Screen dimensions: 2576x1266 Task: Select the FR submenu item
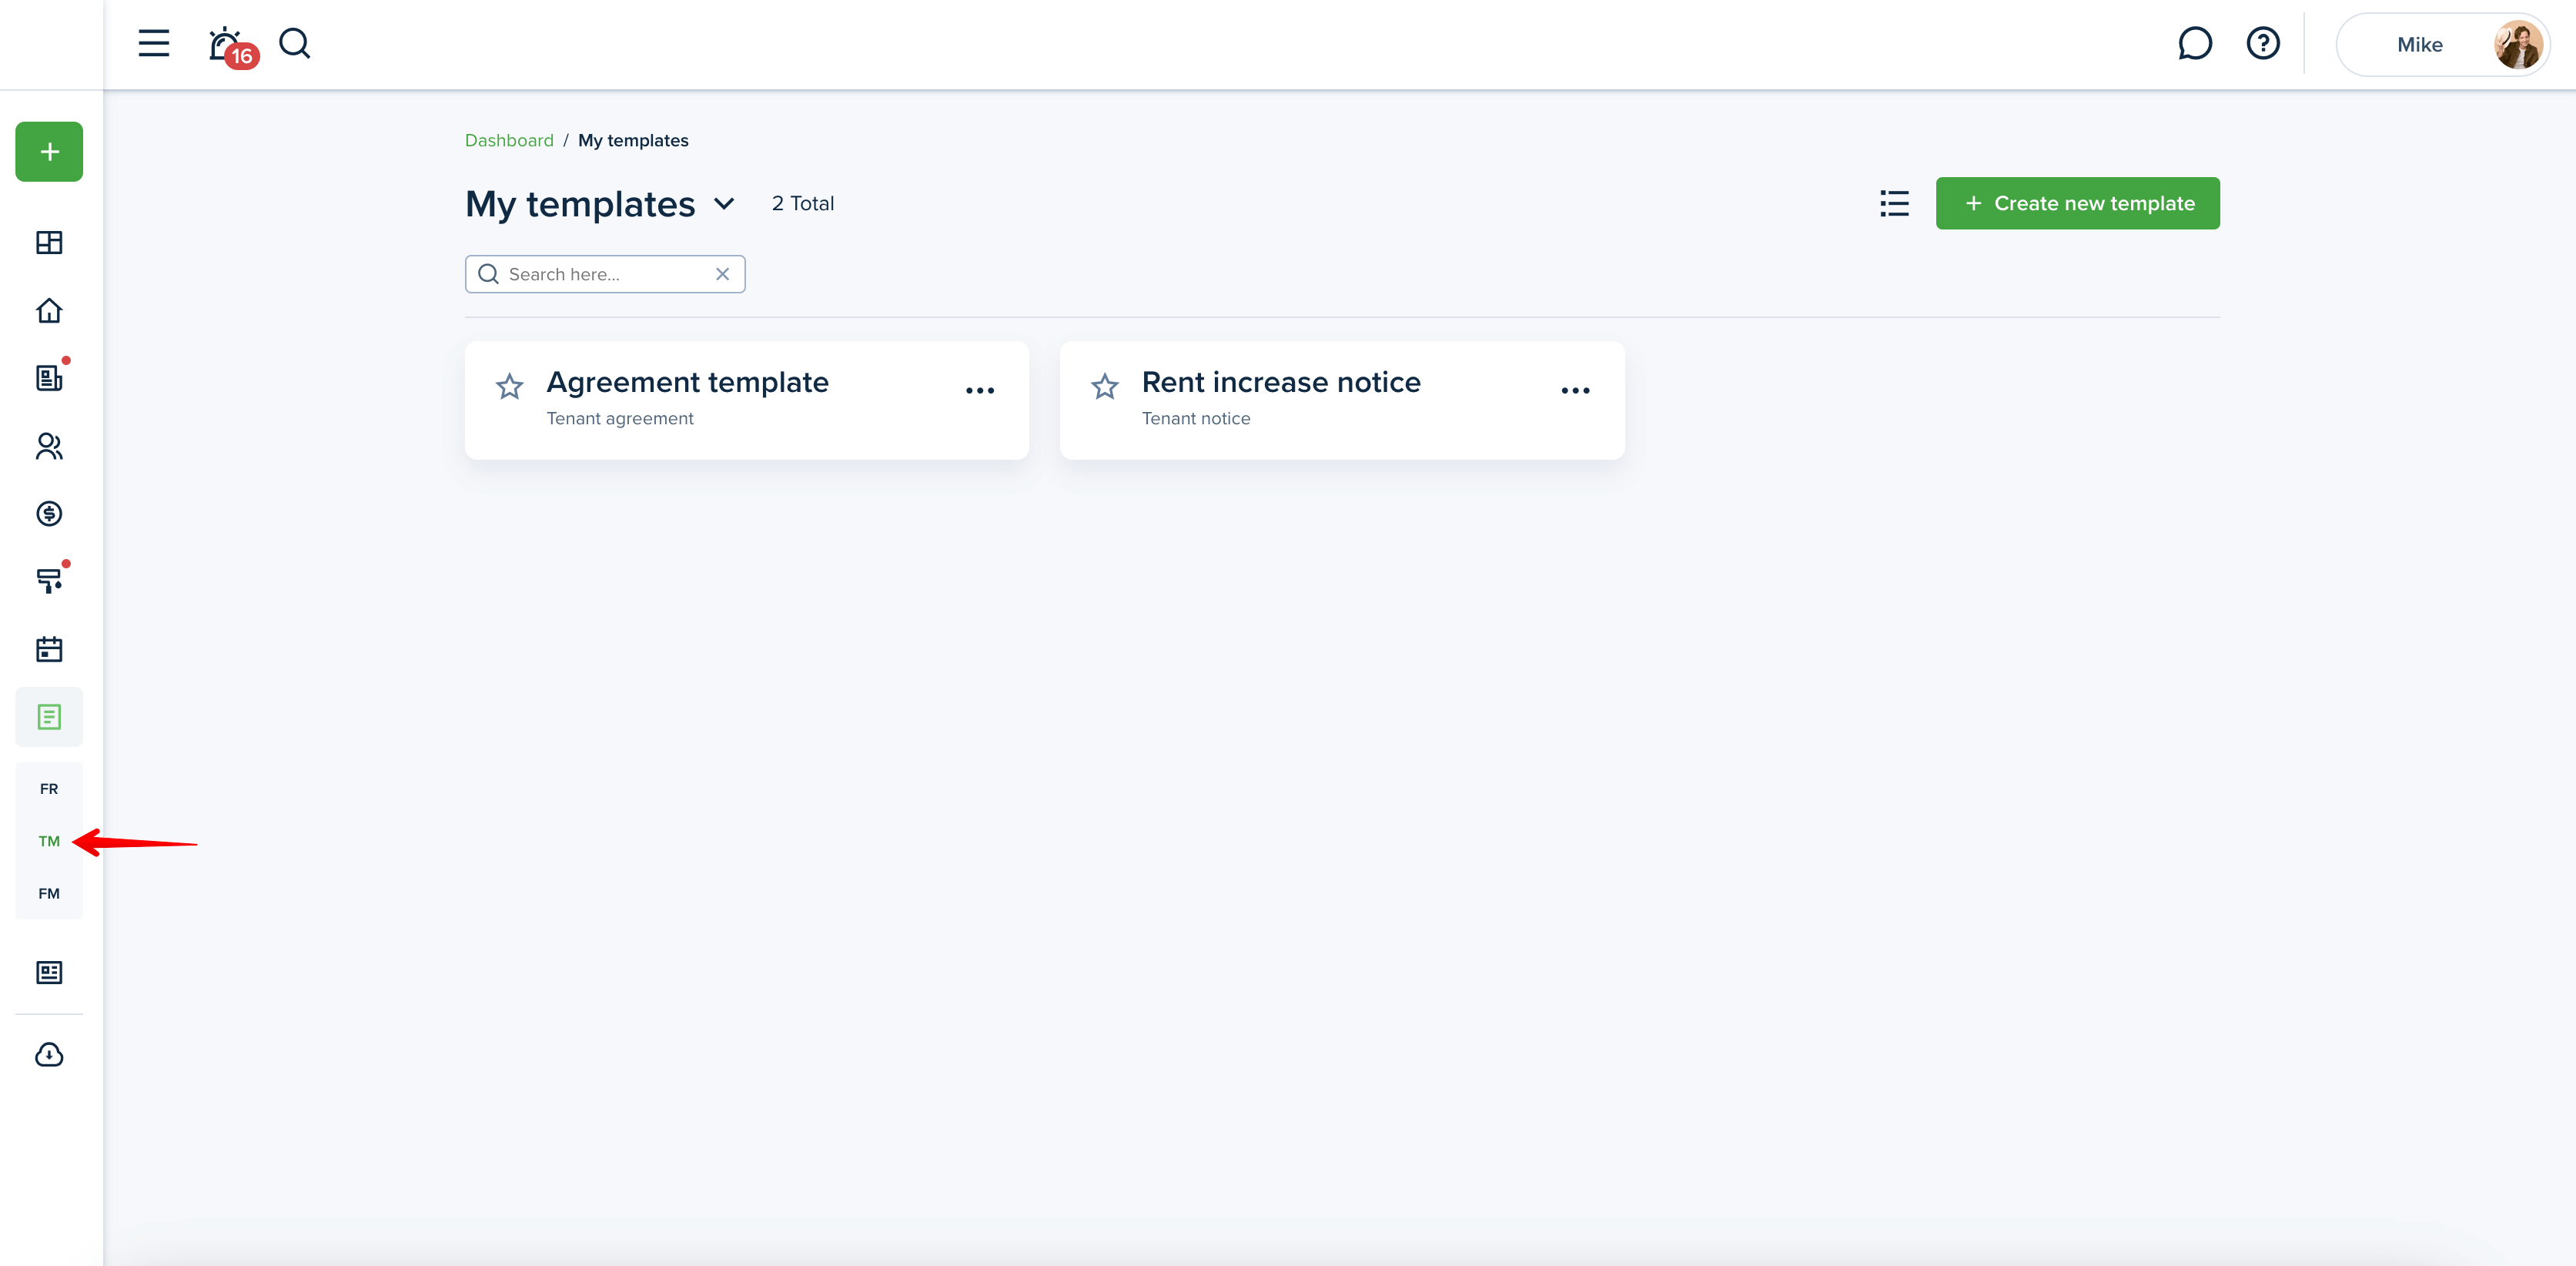pos(49,789)
